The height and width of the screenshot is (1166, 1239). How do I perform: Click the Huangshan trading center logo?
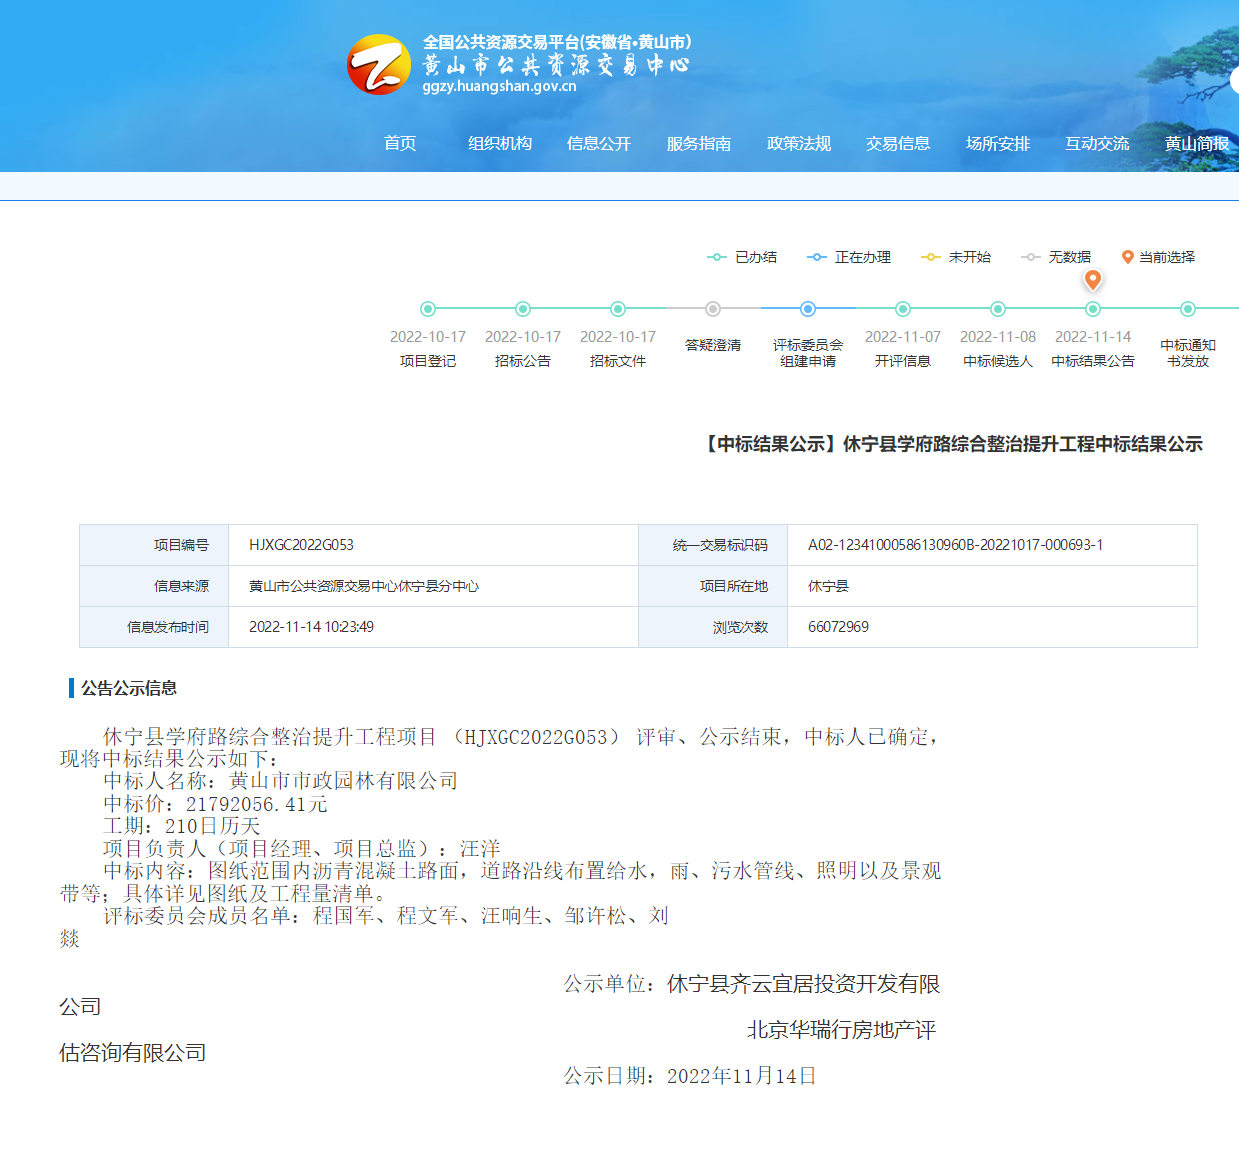[378, 65]
